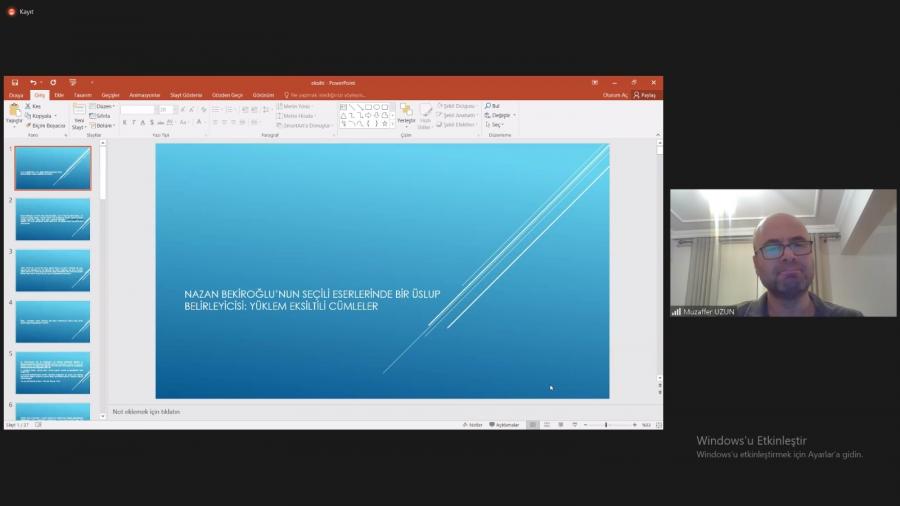This screenshot has height=506, width=900.
Task: Toggle the Notlar pane in status bar
Action: pyautogui.click(x=472, y=425)
